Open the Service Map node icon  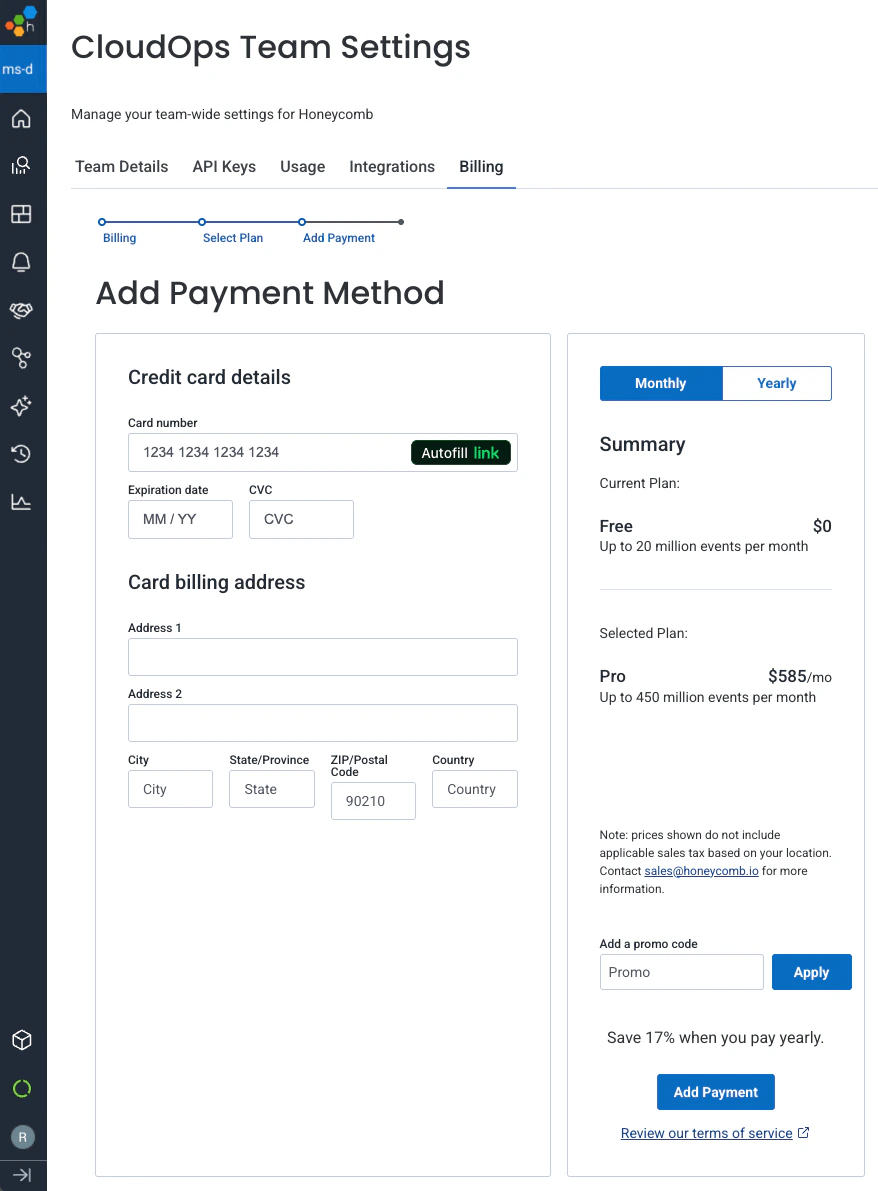pyautogui.click(x=22, y=358)
